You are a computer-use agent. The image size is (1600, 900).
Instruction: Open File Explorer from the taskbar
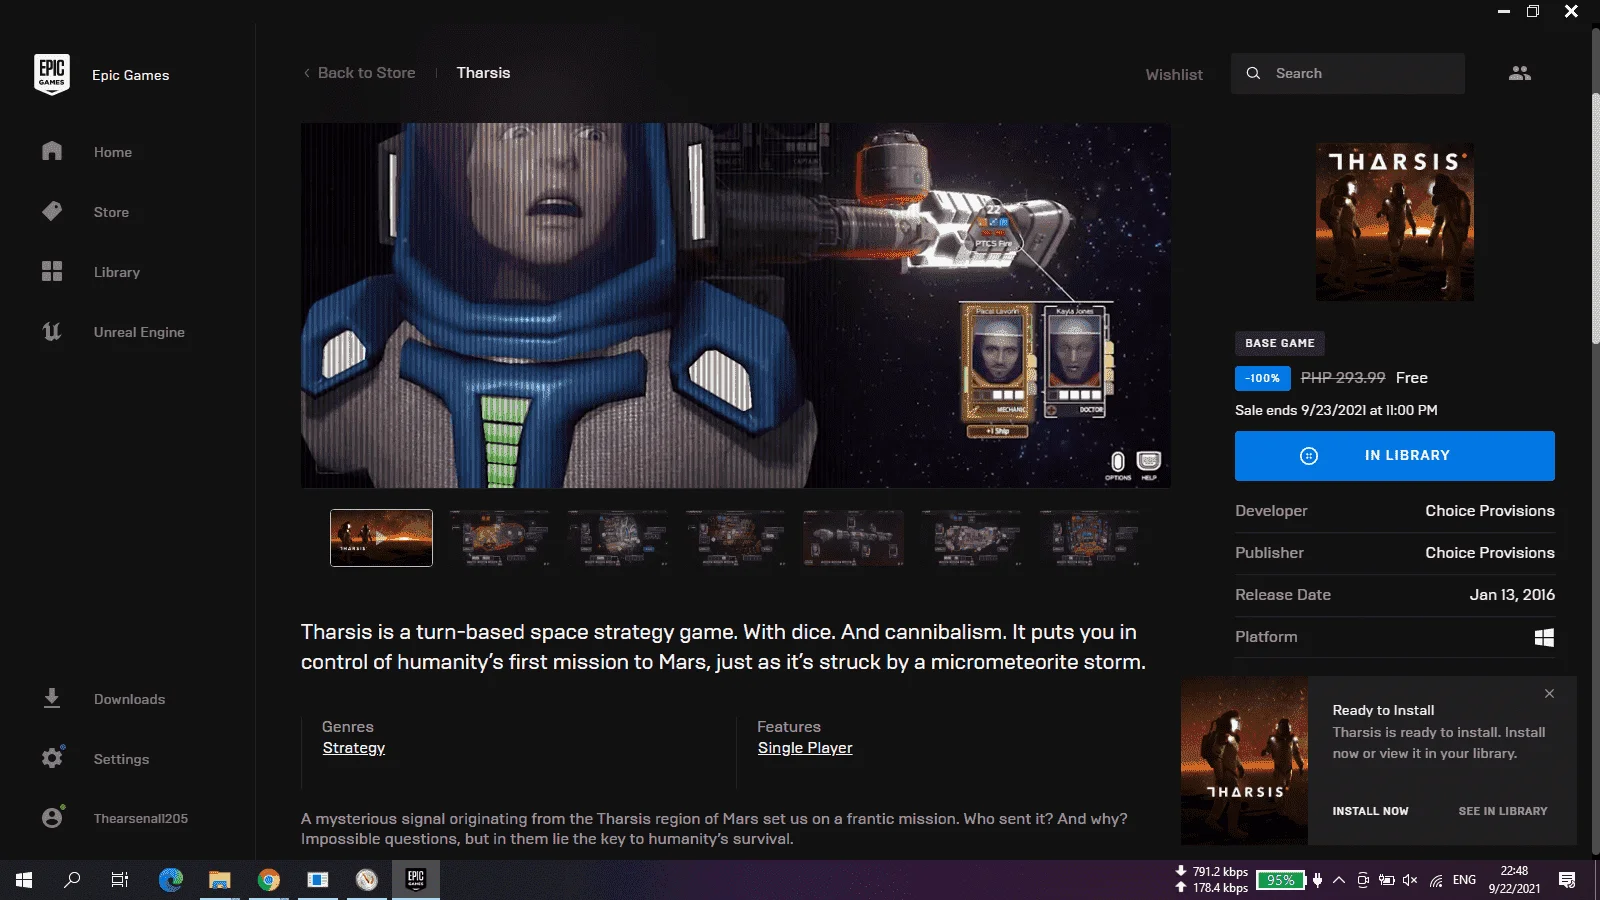tap(220, 880)
